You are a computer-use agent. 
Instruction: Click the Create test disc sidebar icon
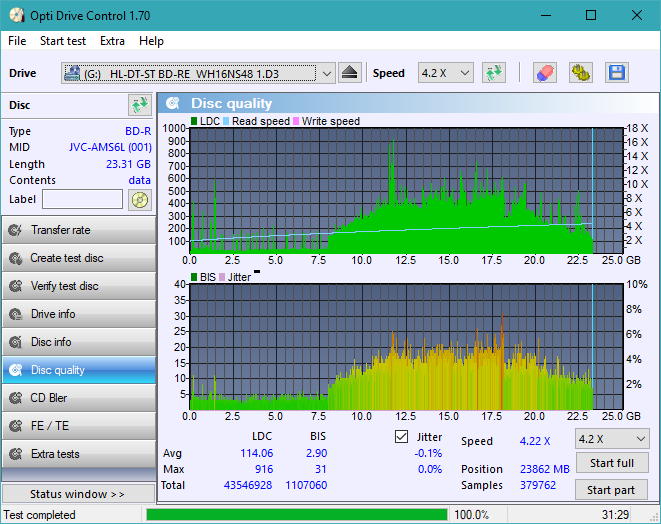tap(16, 258)
